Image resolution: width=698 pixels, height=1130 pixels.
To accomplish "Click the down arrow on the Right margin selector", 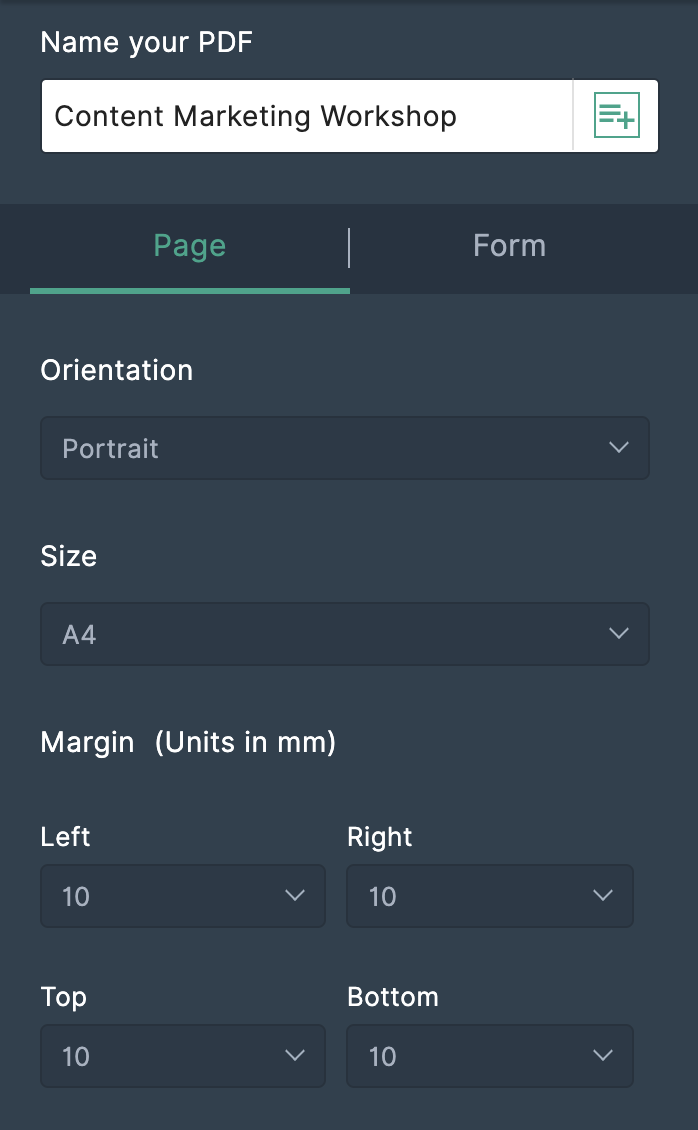I will pos(603,896).
